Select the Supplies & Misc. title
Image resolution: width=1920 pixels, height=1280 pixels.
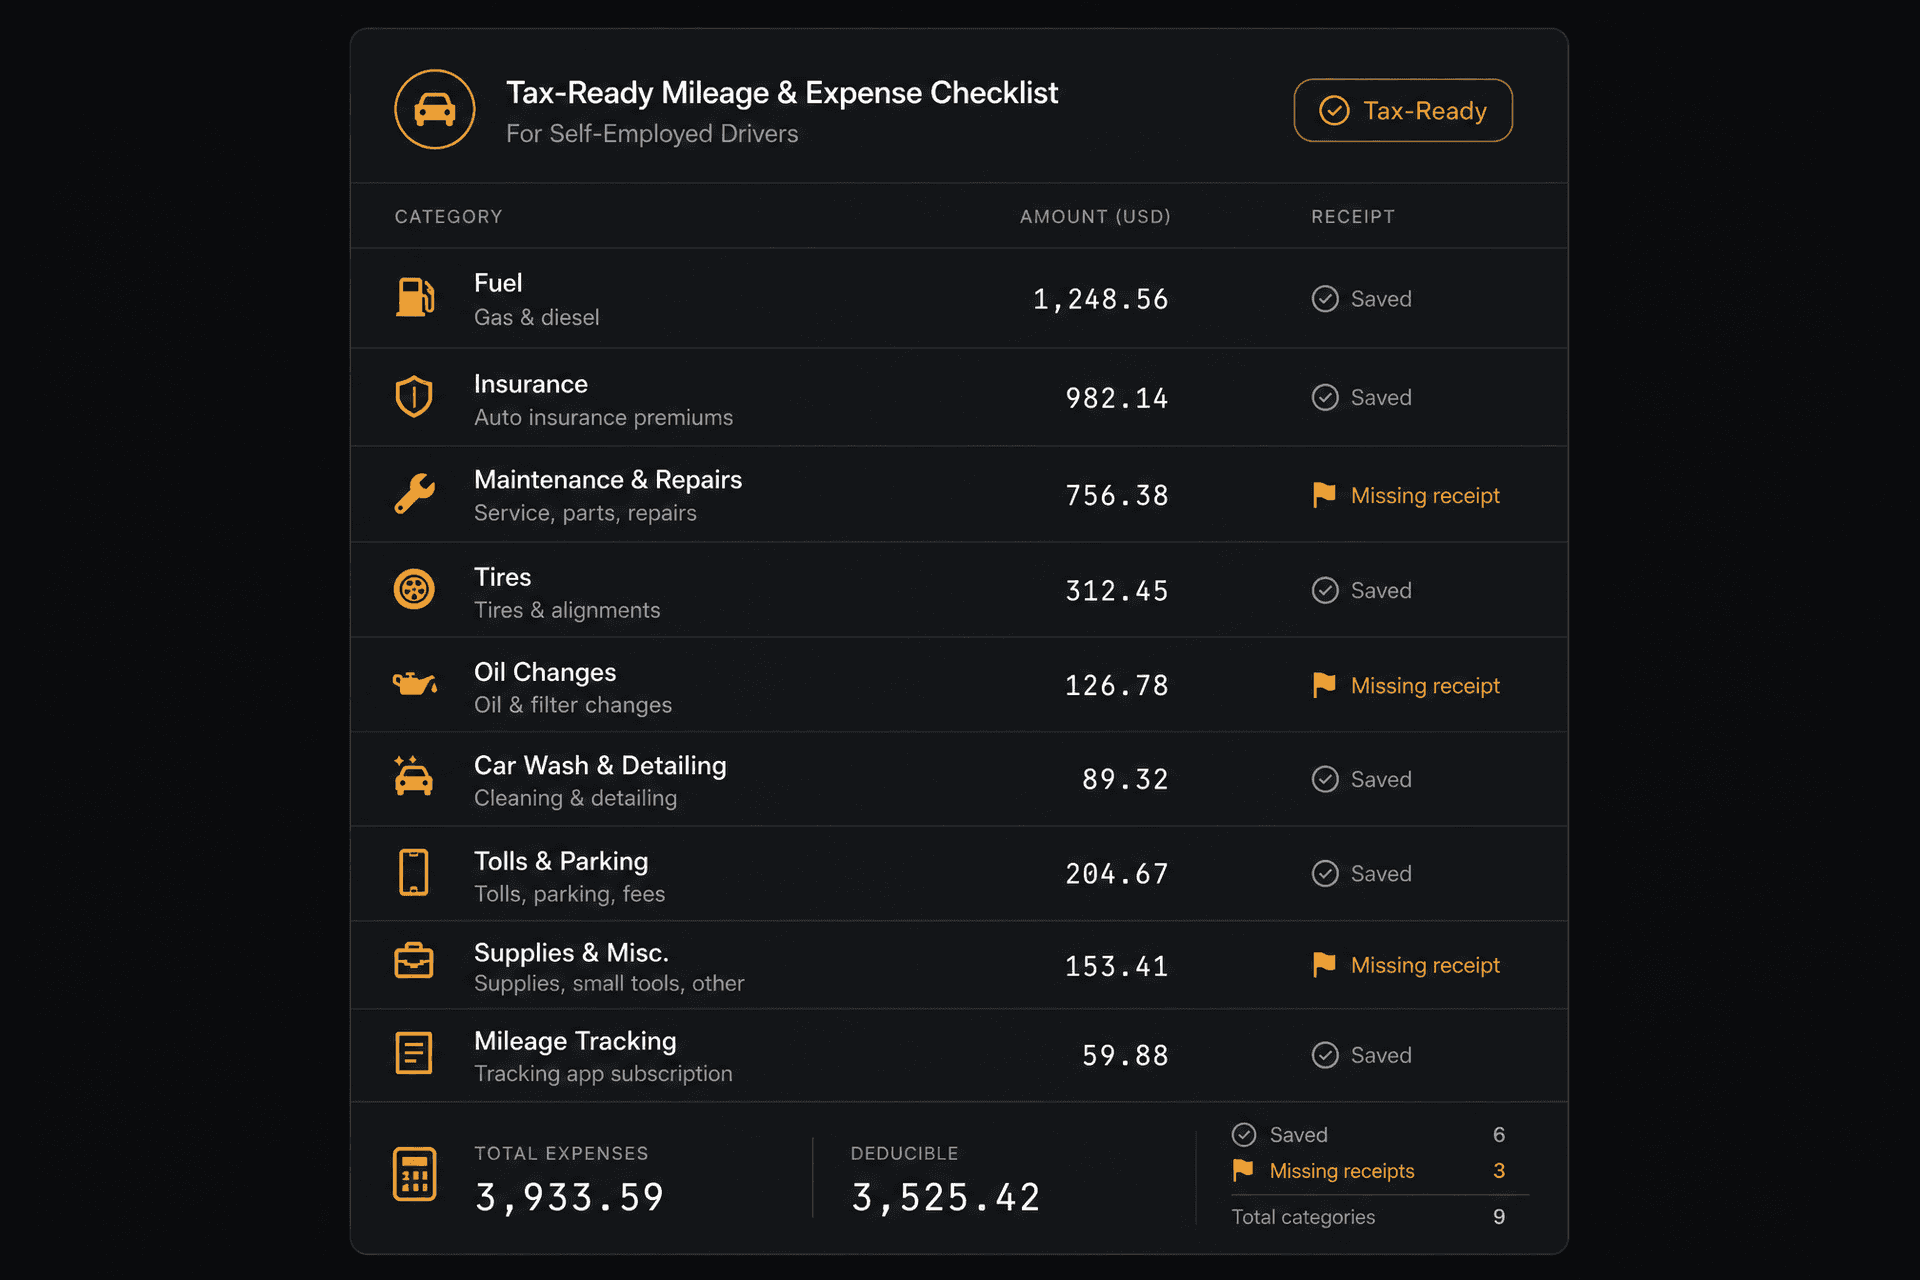coord(571,953)
